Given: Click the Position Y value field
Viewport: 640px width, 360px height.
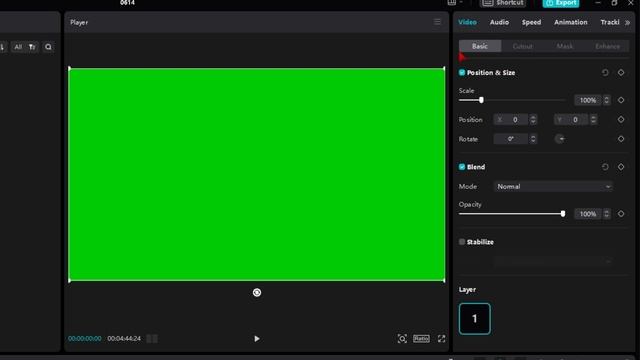Looking at the screenshot, I should click(572, 120).
